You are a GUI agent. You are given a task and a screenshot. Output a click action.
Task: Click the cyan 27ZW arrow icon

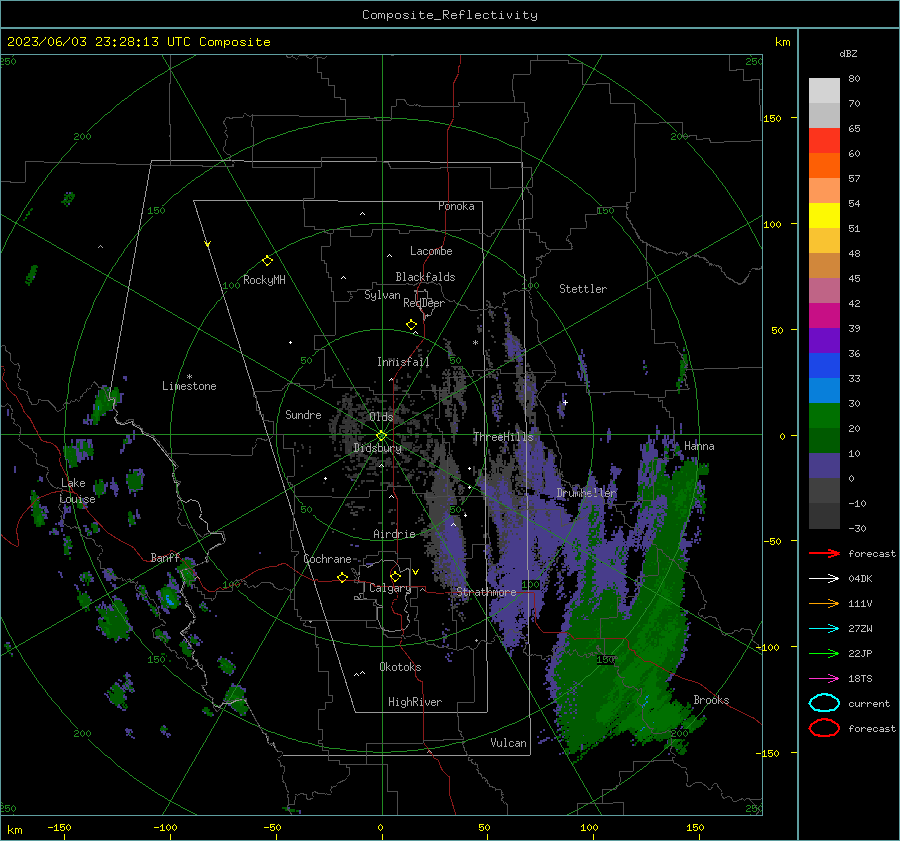824,629
